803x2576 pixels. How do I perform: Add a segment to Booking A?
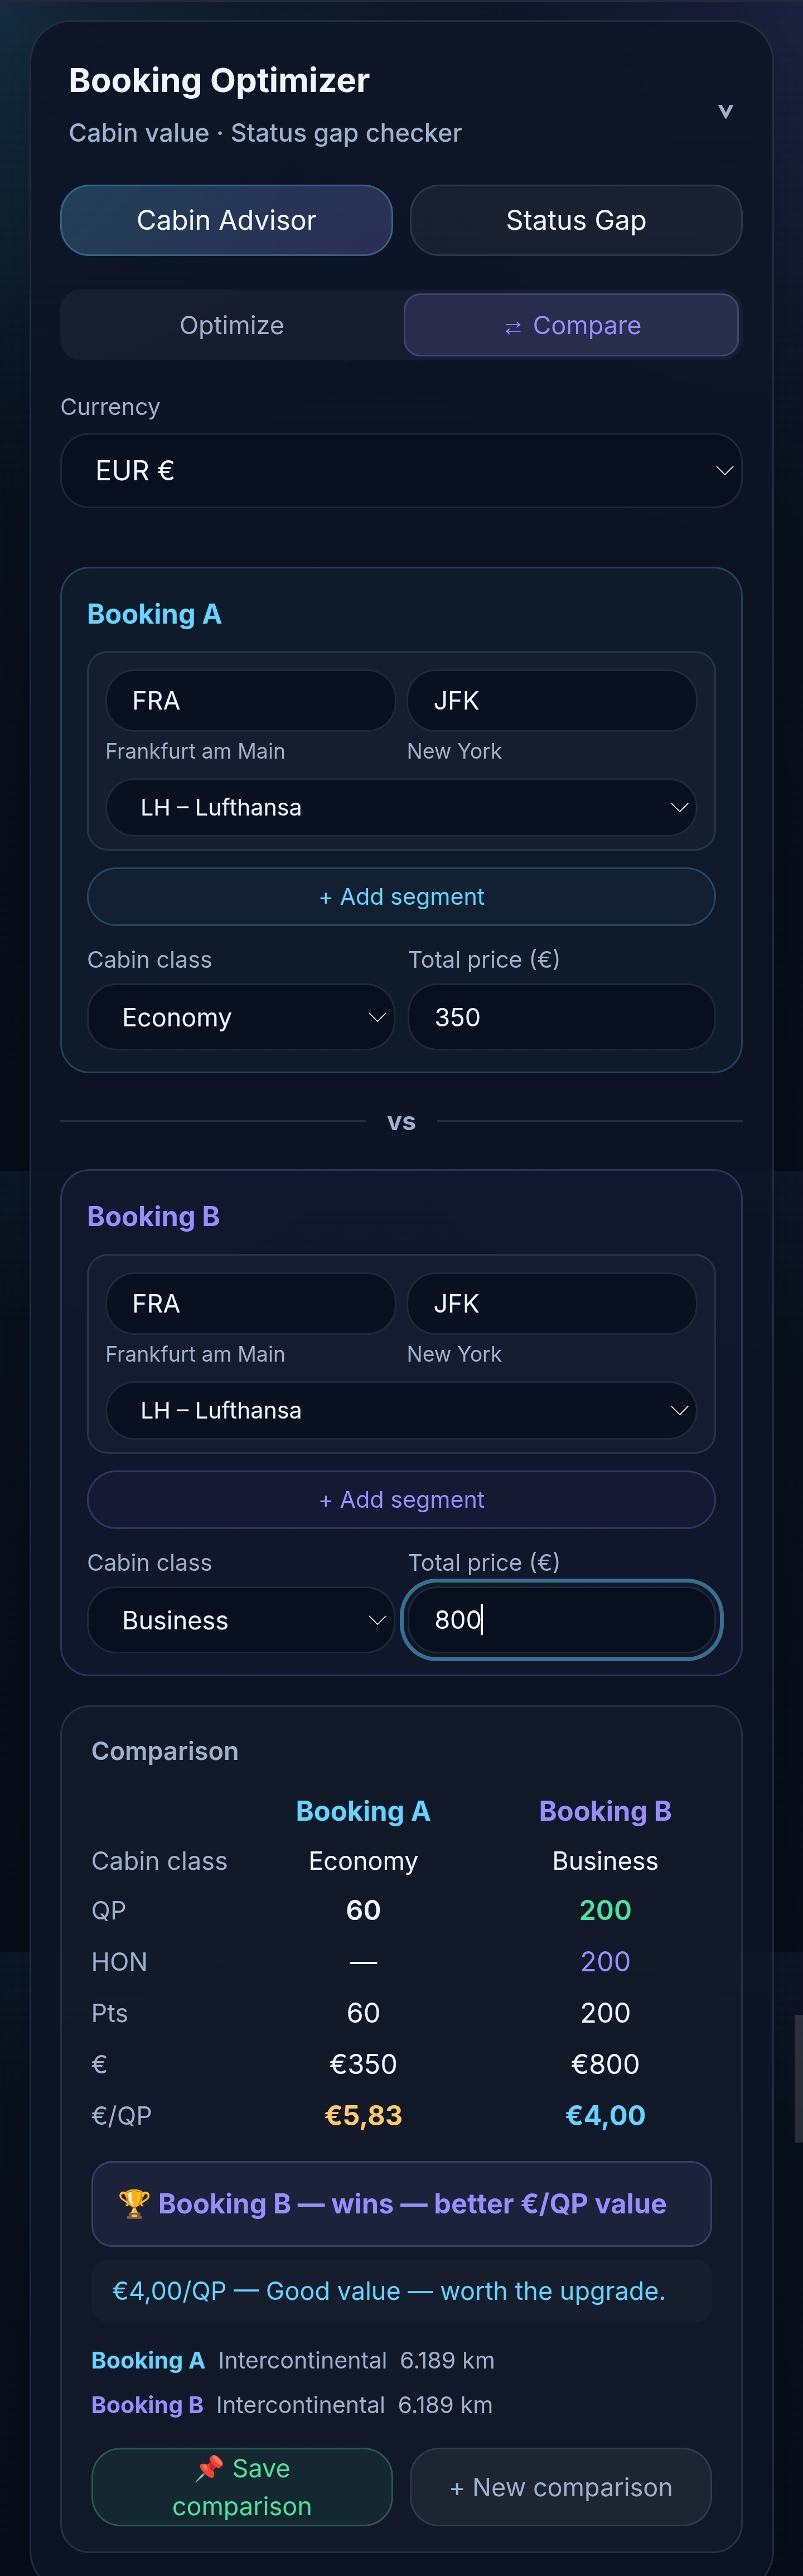point(401,896)
